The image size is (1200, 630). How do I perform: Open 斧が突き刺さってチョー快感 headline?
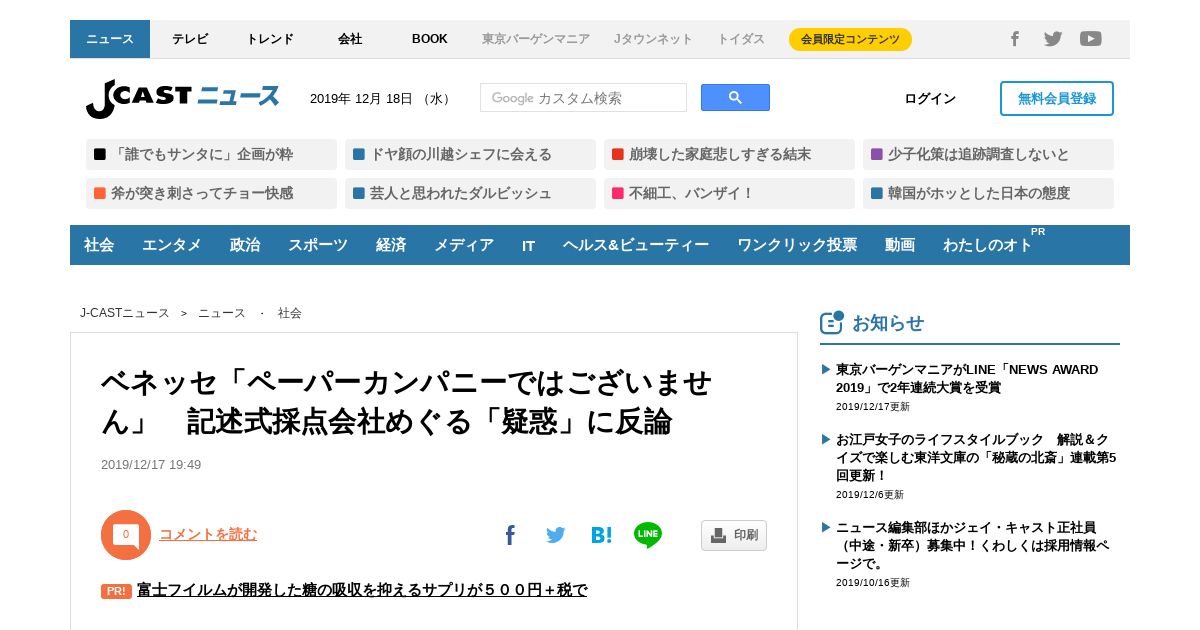(211, 193)
